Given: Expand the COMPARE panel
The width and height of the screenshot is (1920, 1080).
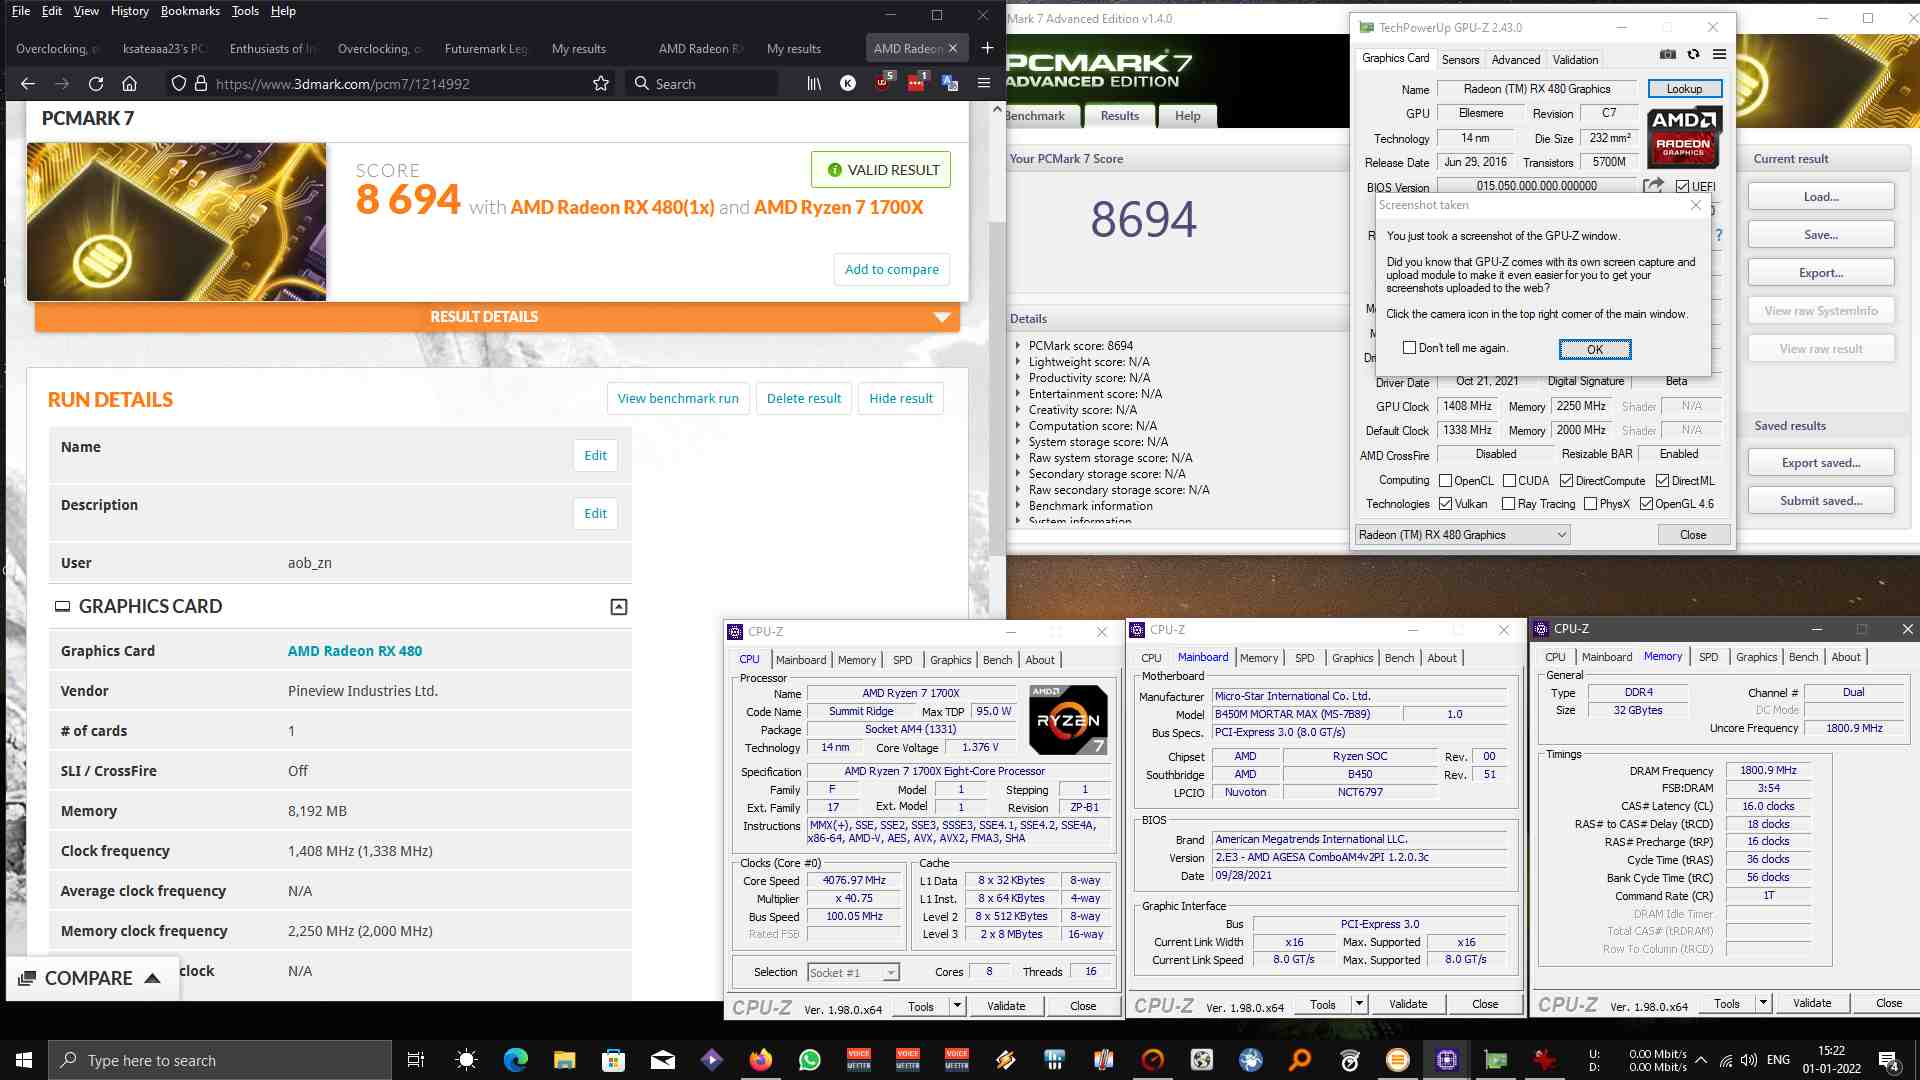Looking at the screenshot, I should point(92,978).
